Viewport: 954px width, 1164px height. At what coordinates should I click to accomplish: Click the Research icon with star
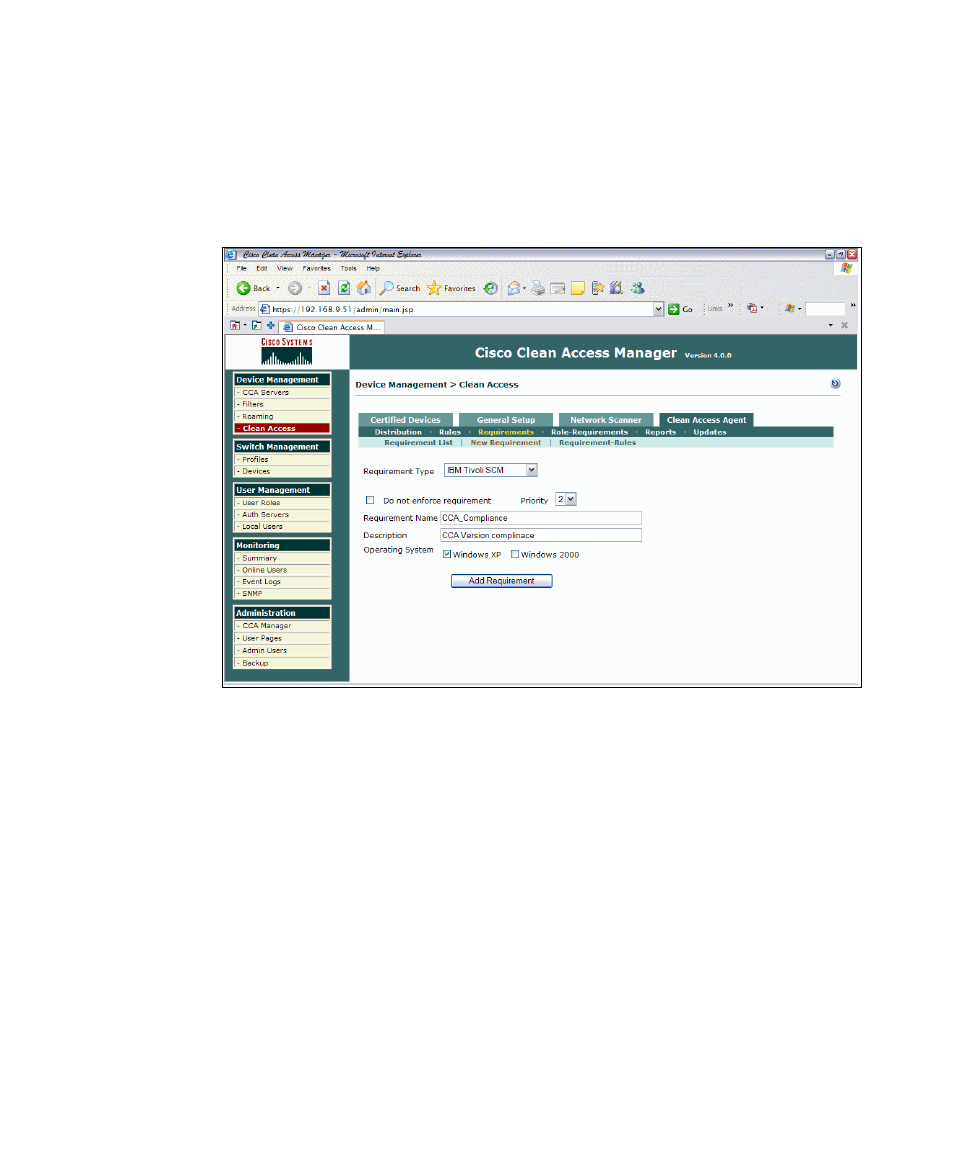pyautogui.click(x=598, y=288)
